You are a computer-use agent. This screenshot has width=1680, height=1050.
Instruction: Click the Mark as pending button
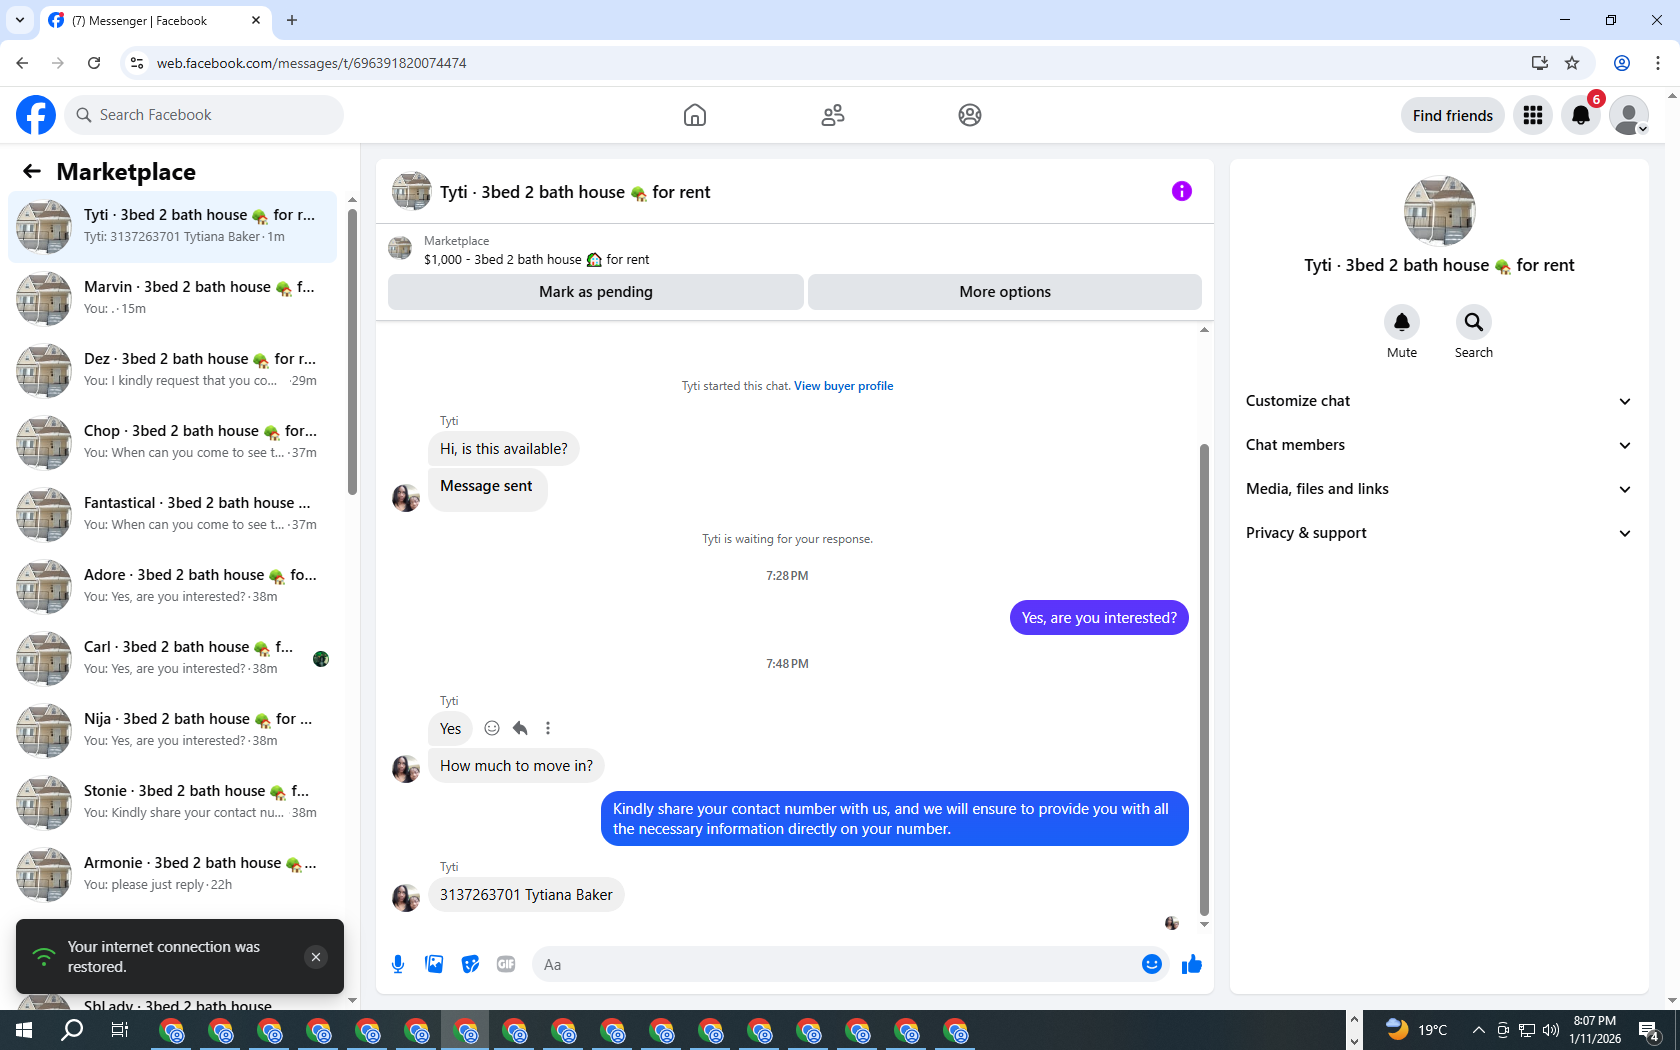596,292
